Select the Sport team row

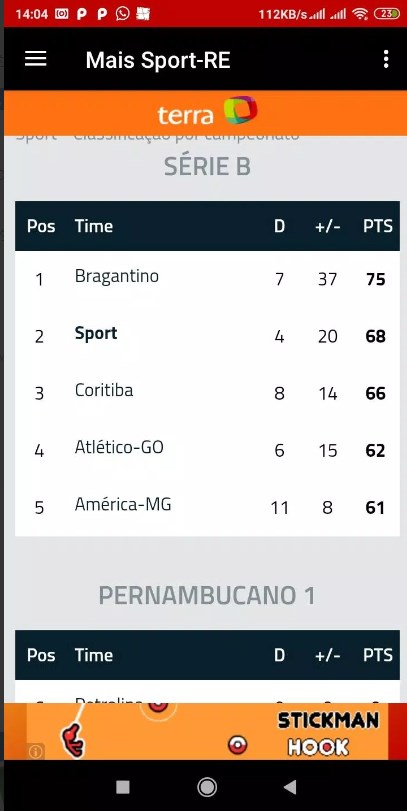(x=207, y=336)
